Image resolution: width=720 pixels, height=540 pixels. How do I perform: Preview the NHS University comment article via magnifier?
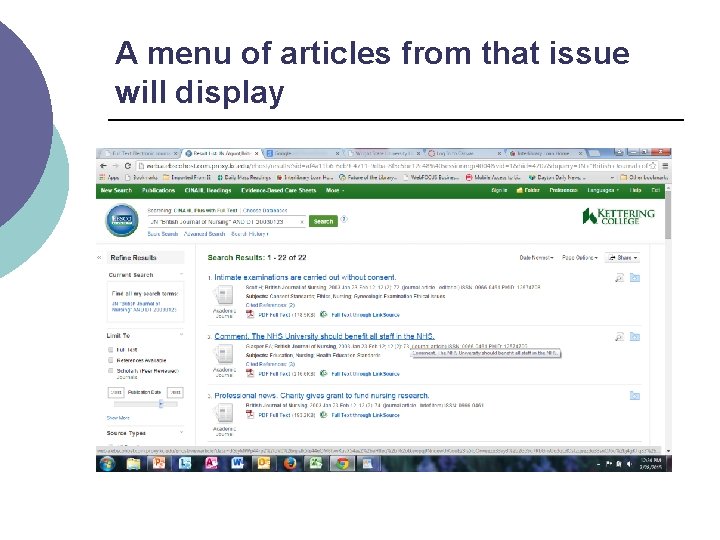[x=619, y=337]
